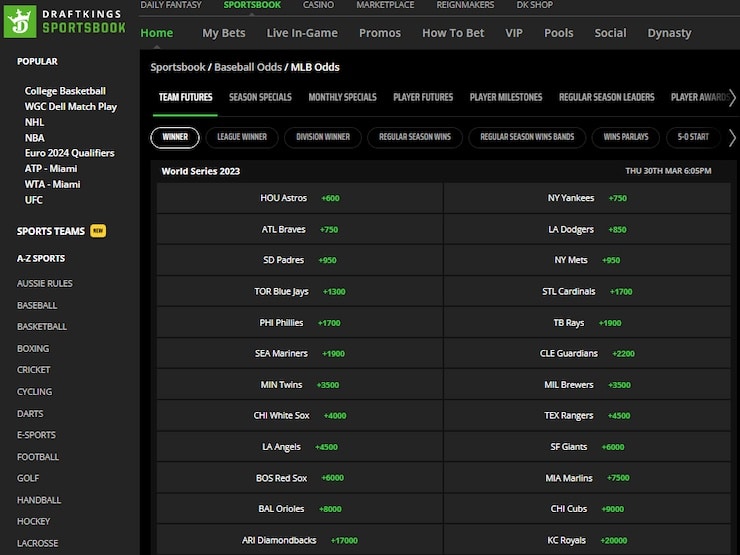
Task: Go to Reignmakers
Action: (x=465, y=5)
